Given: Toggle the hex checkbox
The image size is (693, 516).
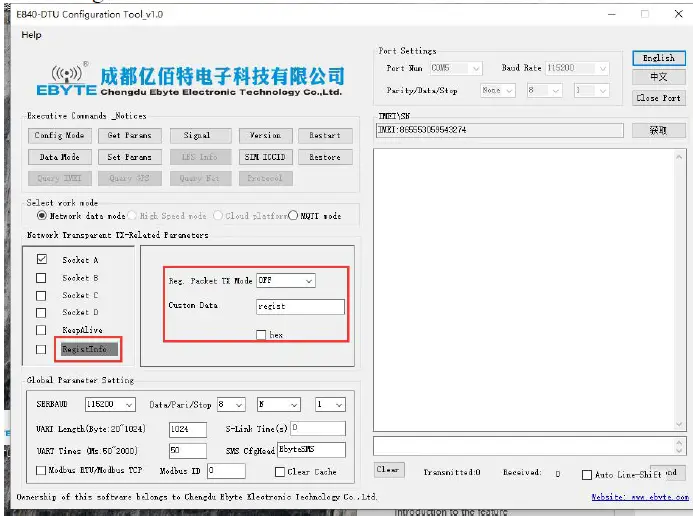Looking at the screenshot, I should [x=261, y=335].
